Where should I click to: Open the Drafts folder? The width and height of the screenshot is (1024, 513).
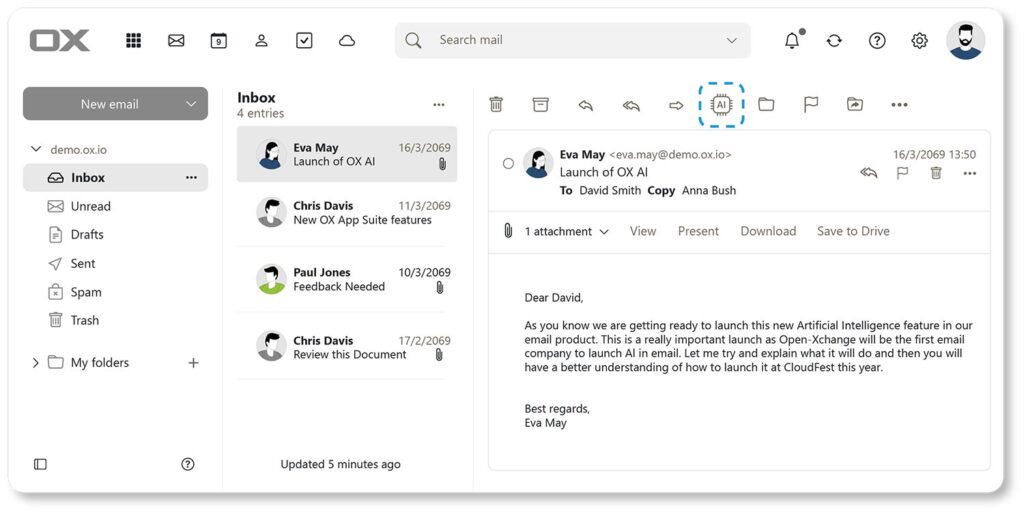click(x=87, y=235)
